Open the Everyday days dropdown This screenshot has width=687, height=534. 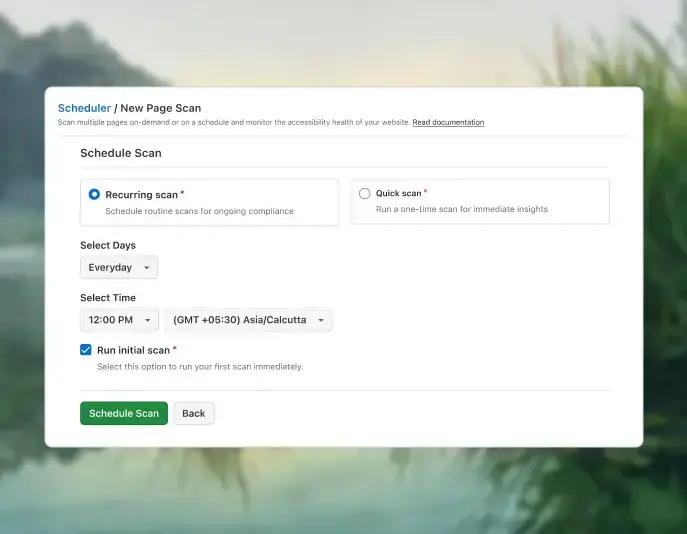[119, 267]
